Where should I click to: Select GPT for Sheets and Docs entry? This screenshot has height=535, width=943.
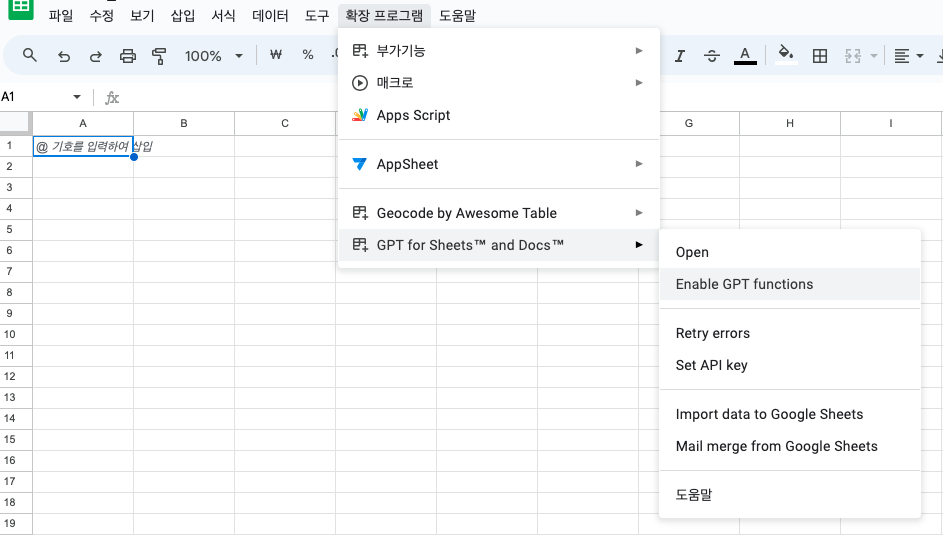[499, 245]
